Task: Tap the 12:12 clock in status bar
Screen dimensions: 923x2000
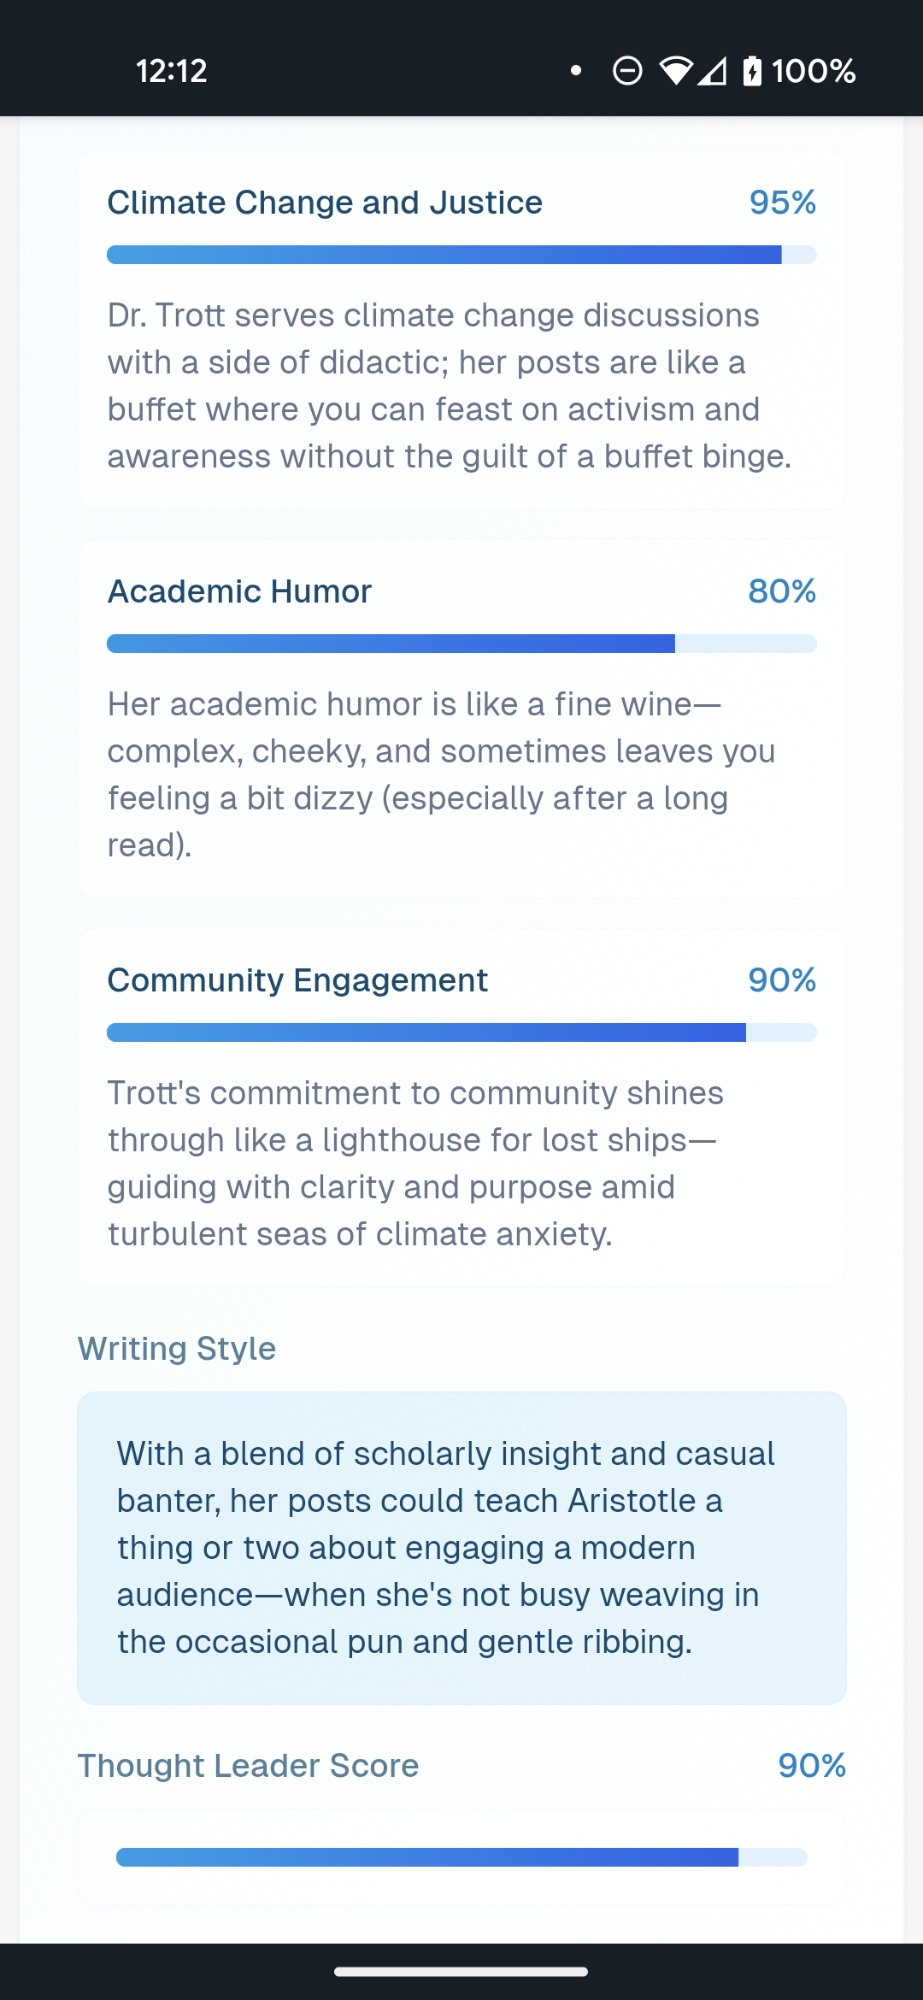Action: point(171,71)
